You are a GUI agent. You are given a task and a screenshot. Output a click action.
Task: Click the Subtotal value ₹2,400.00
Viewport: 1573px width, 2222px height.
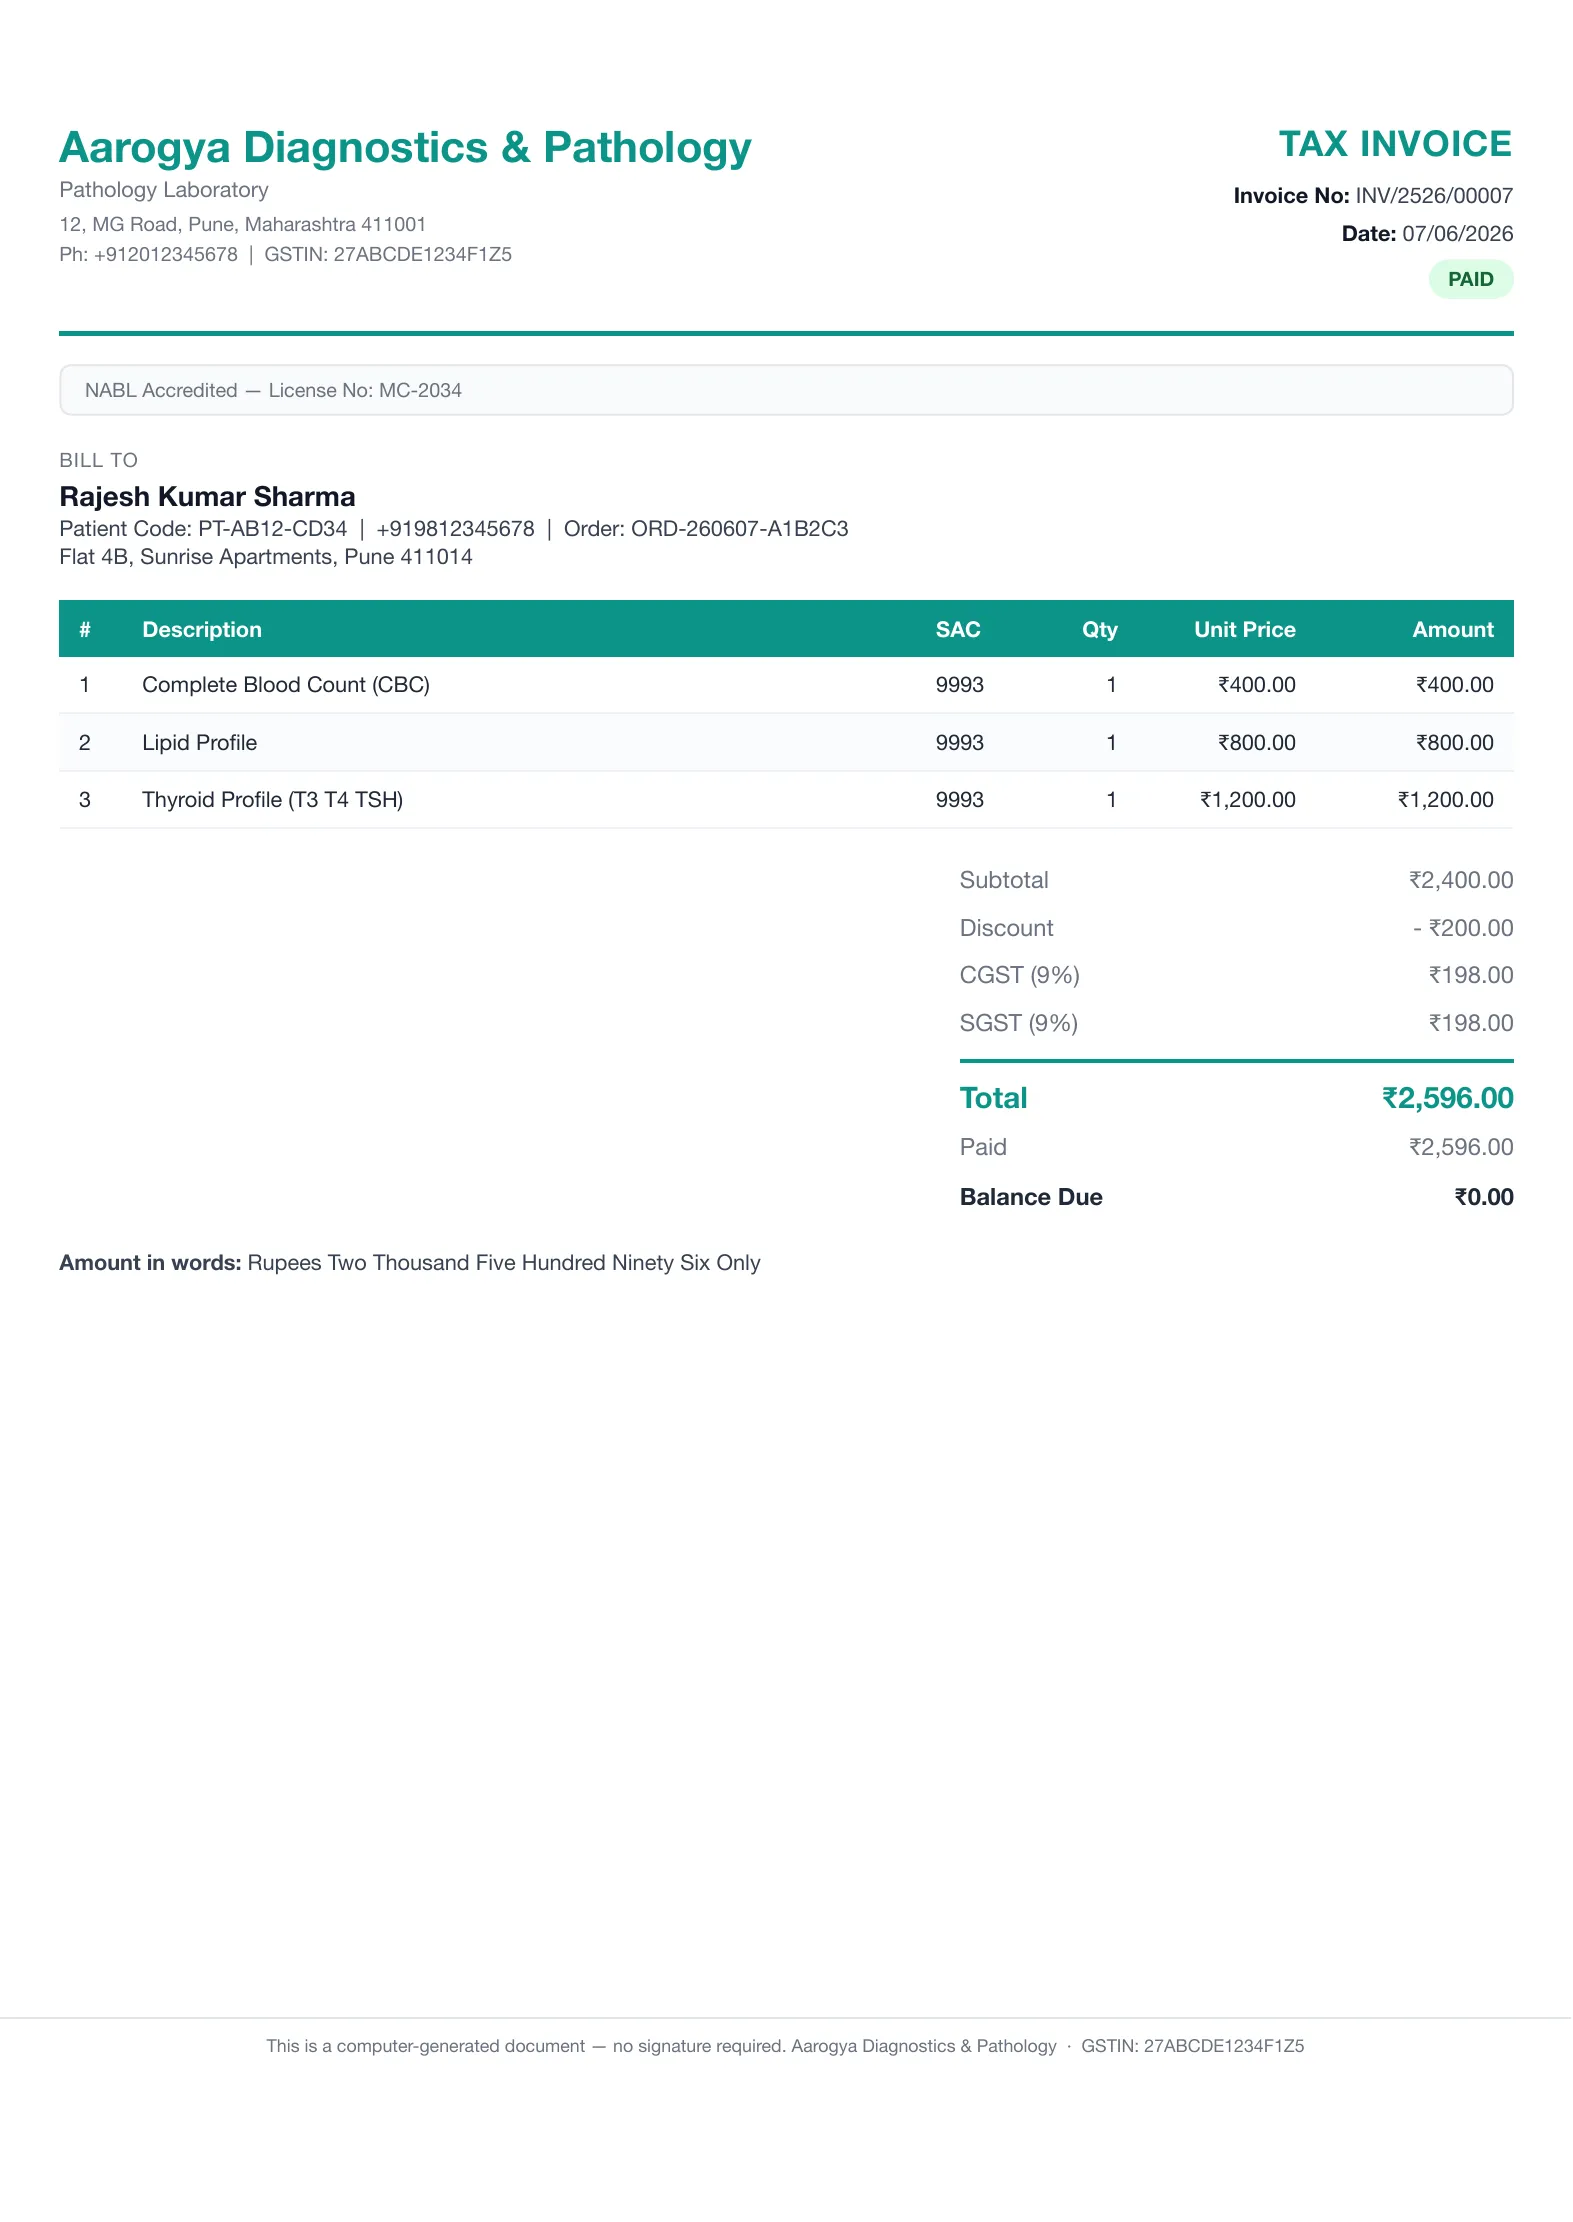(x=1461, y=881)
